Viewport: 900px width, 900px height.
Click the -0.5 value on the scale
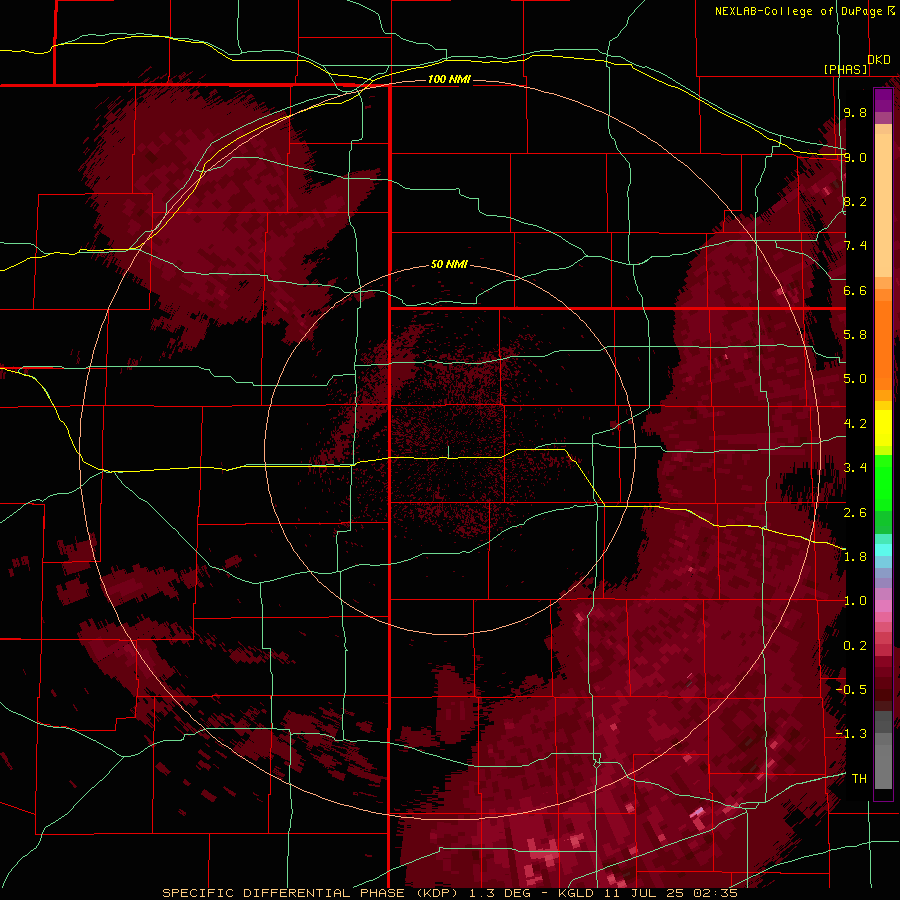click(851, 690)
